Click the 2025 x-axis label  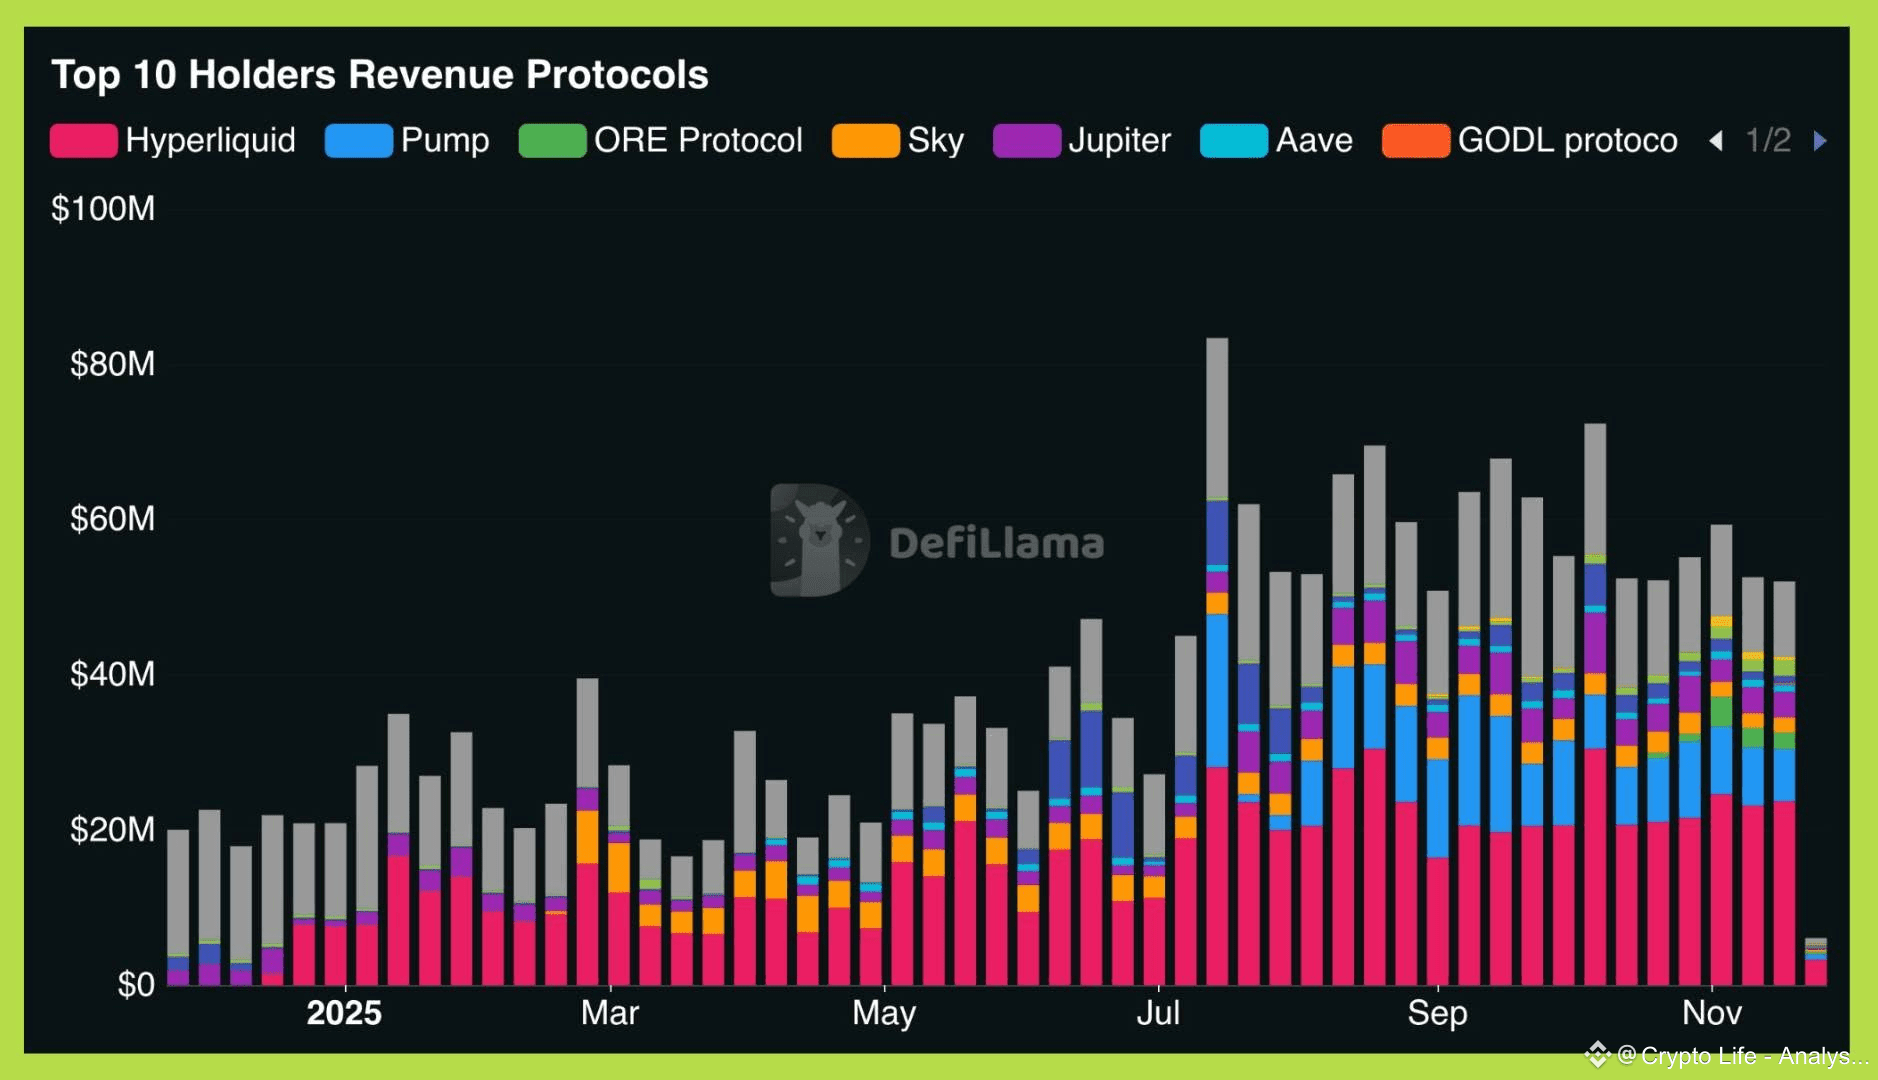344,1013
